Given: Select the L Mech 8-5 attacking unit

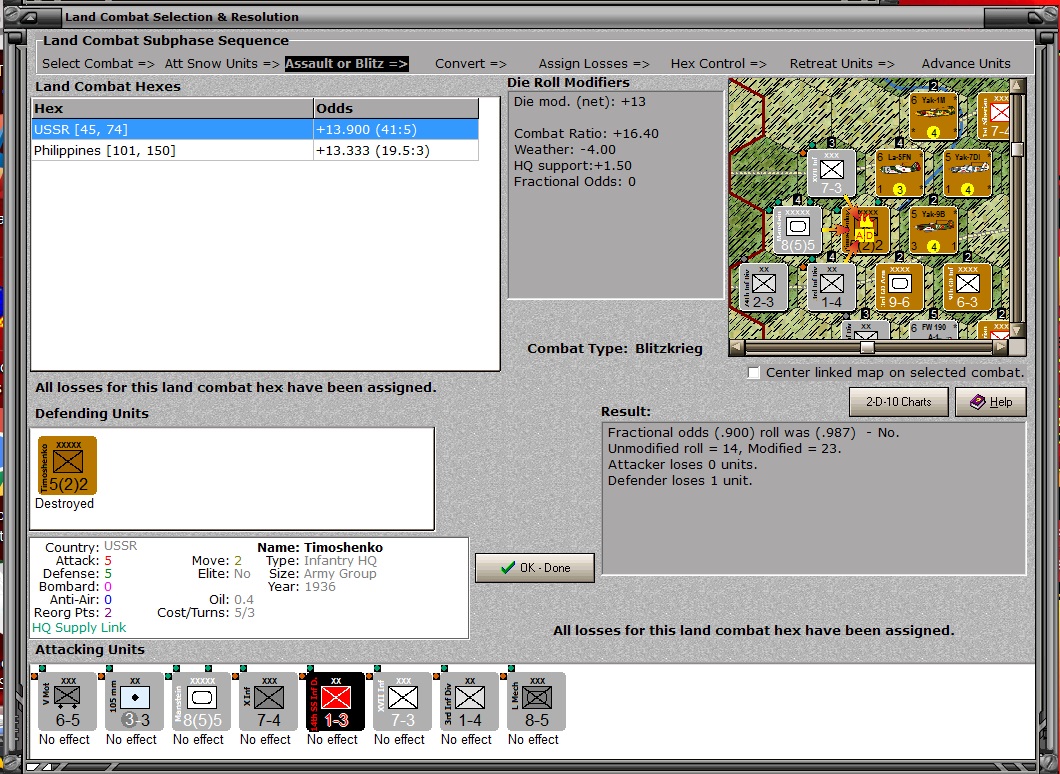Looking at the screenshot, I should 535,702.
